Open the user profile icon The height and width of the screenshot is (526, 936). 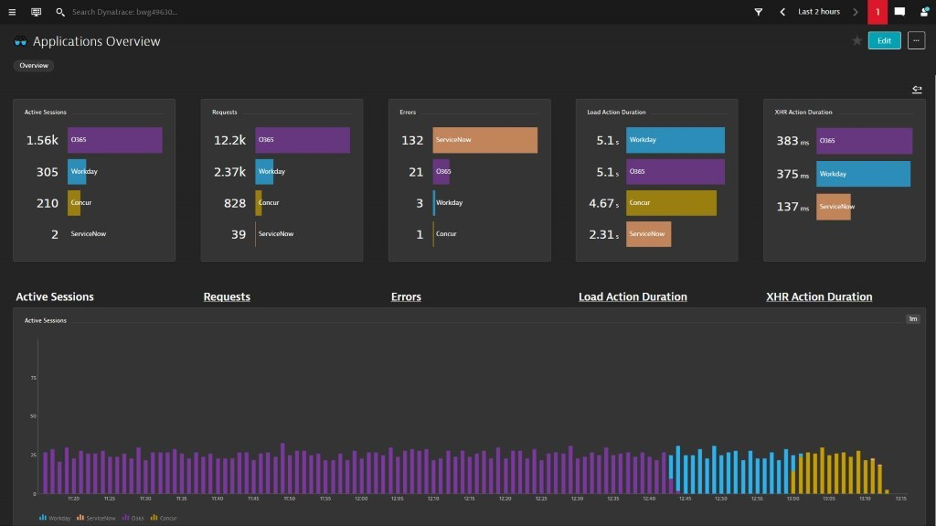pyautogui.click(x=924, y=12)
